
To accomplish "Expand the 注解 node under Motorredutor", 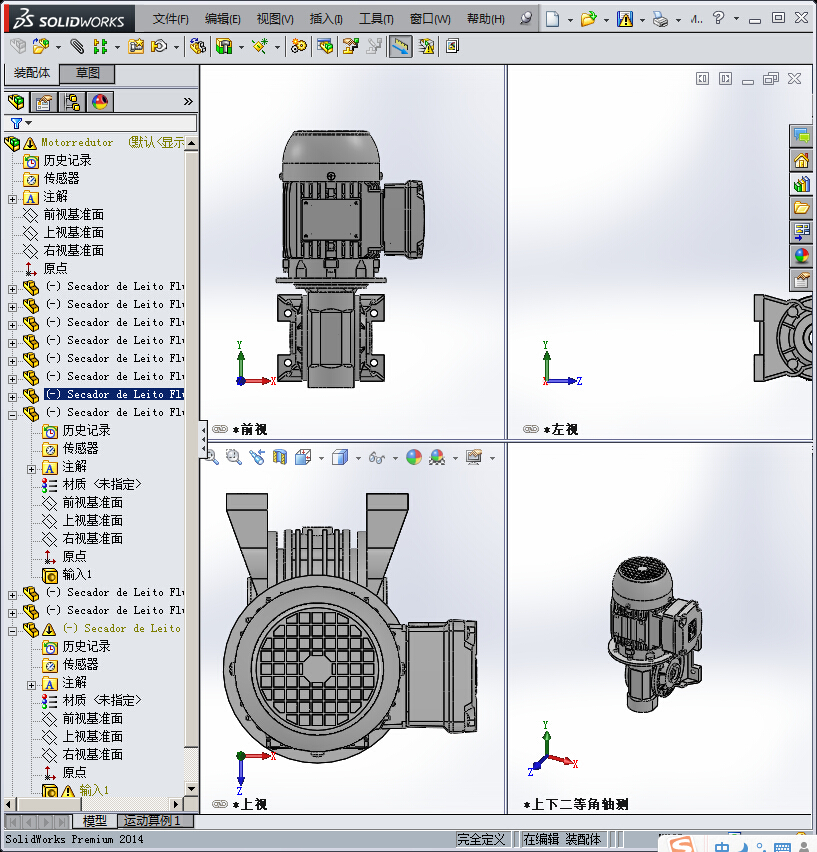I will tap(12, 197).
